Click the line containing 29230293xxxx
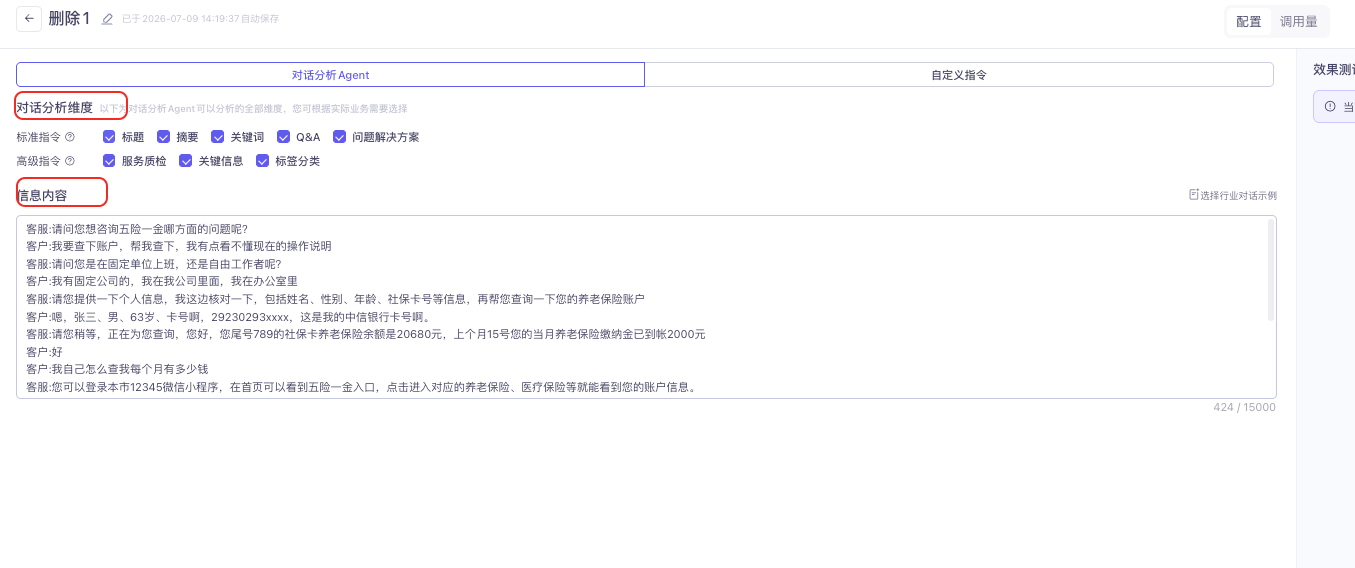The width and height of the screenshot is (1355, 568). pyautogui.click(x=228, y=317)
